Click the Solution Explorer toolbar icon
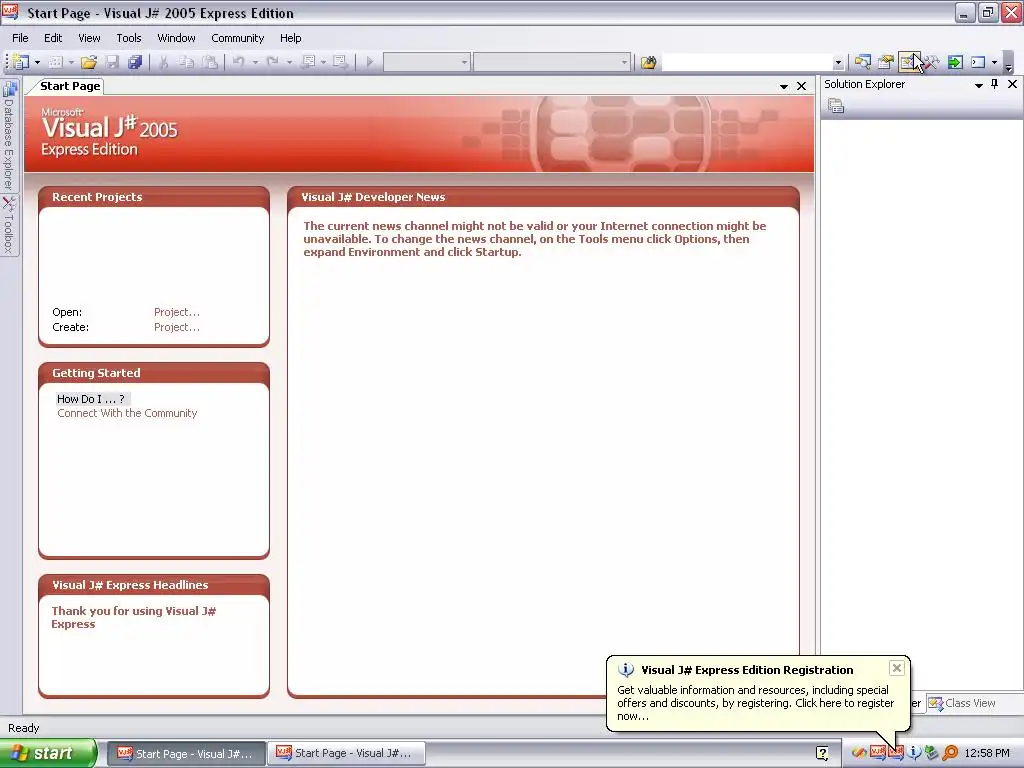This screenshot has height=768, width=1024. (863, 62)
